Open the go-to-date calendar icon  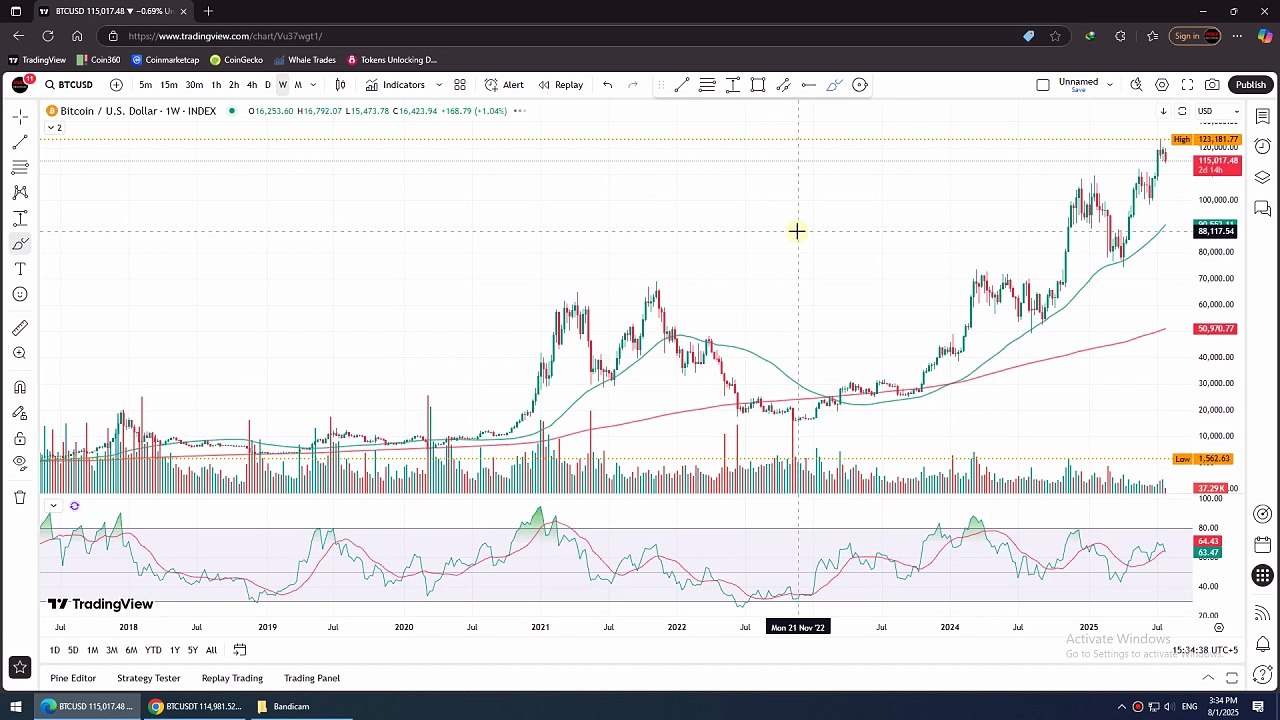coord(240,650)
